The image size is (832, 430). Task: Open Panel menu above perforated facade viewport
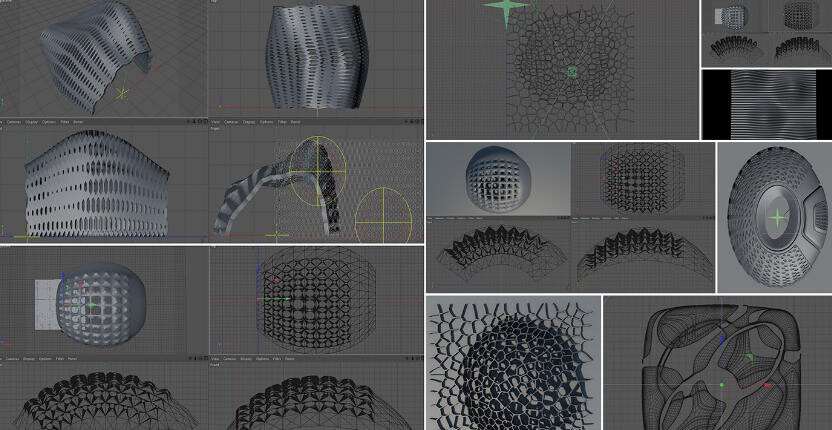tap(77, 122)
